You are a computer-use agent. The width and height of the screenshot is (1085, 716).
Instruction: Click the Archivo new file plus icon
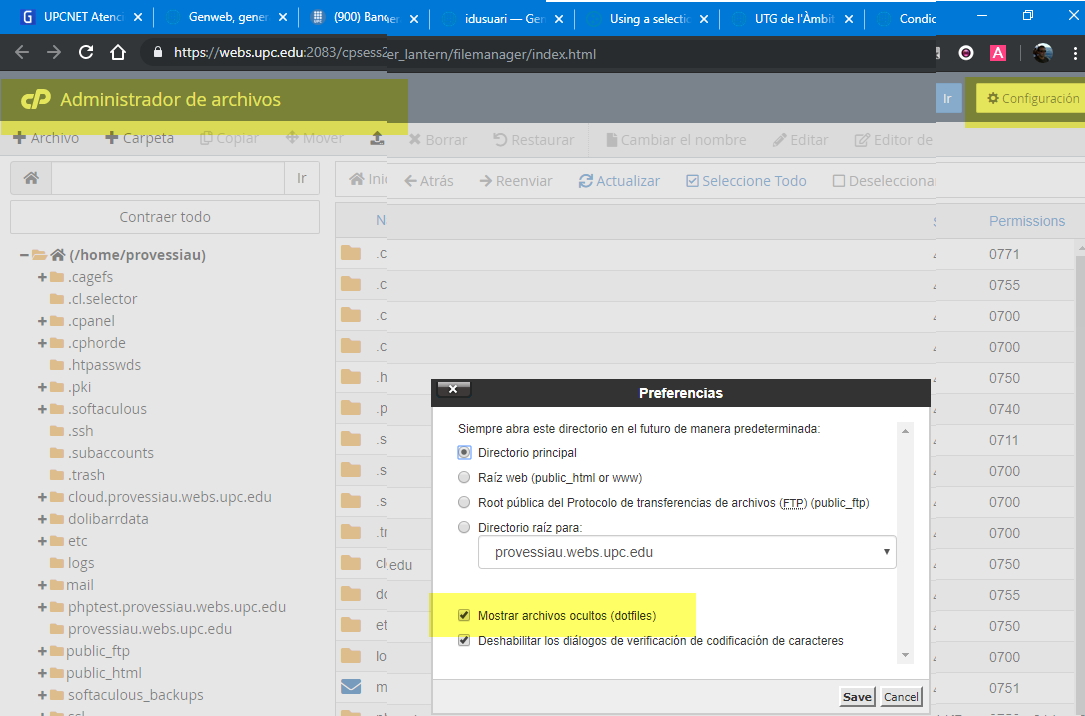[x=19, y=138]
